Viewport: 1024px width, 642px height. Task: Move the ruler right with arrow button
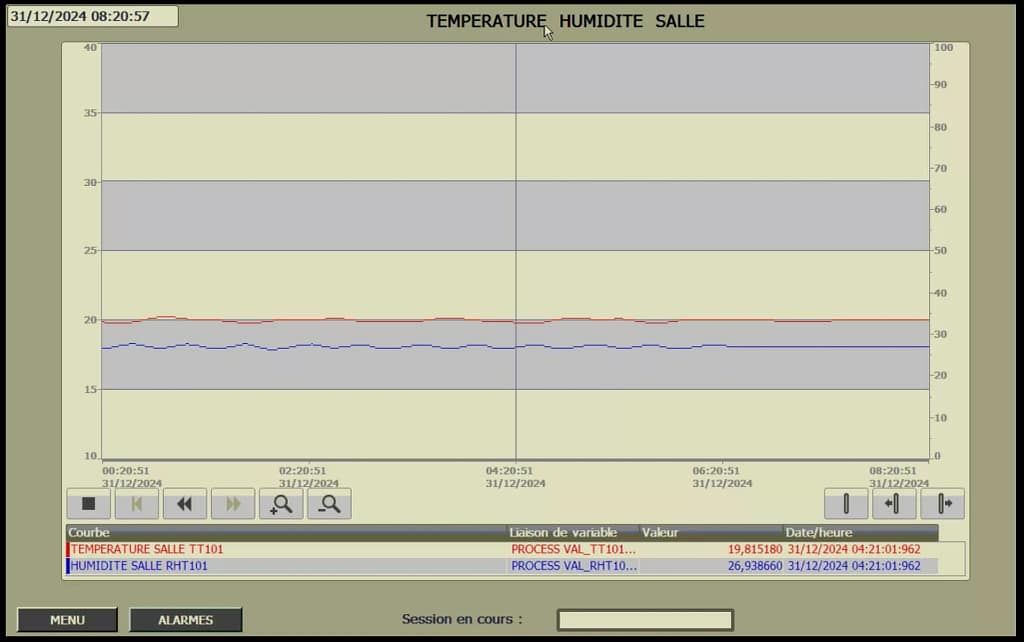pyautogui.click(x=942, y=504)
